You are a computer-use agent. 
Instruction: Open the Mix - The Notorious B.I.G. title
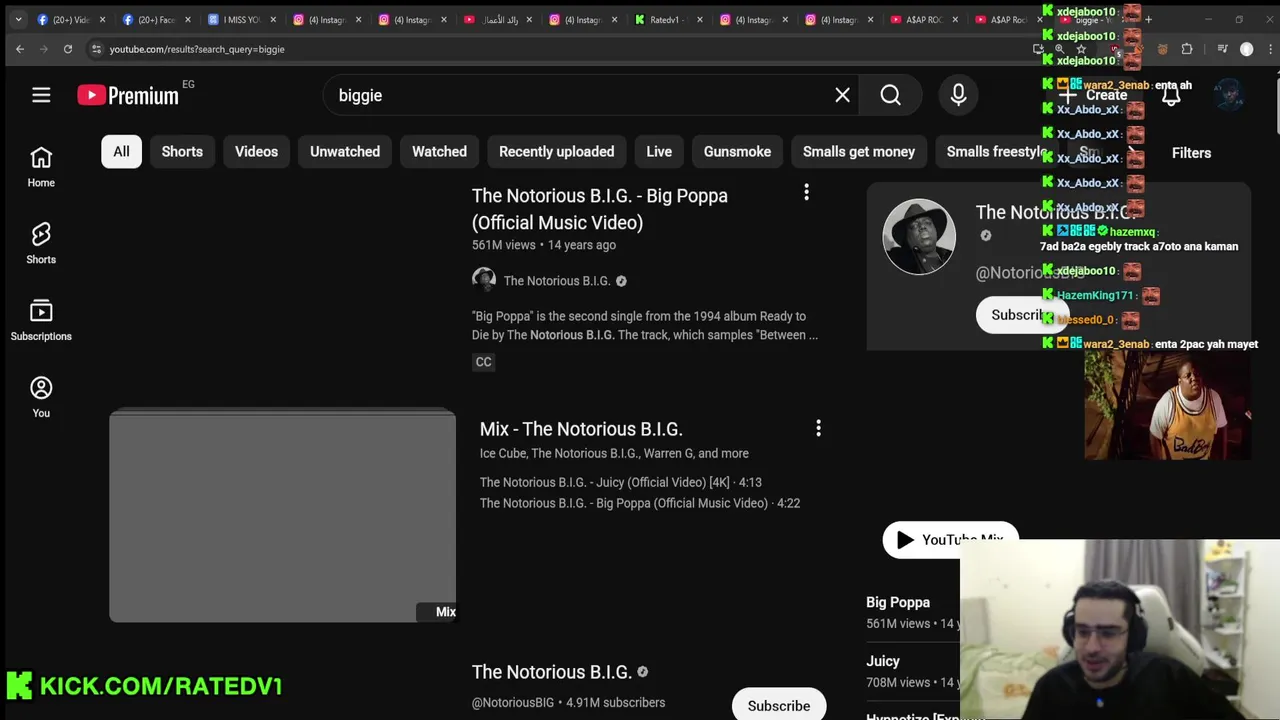click(581, 429)
